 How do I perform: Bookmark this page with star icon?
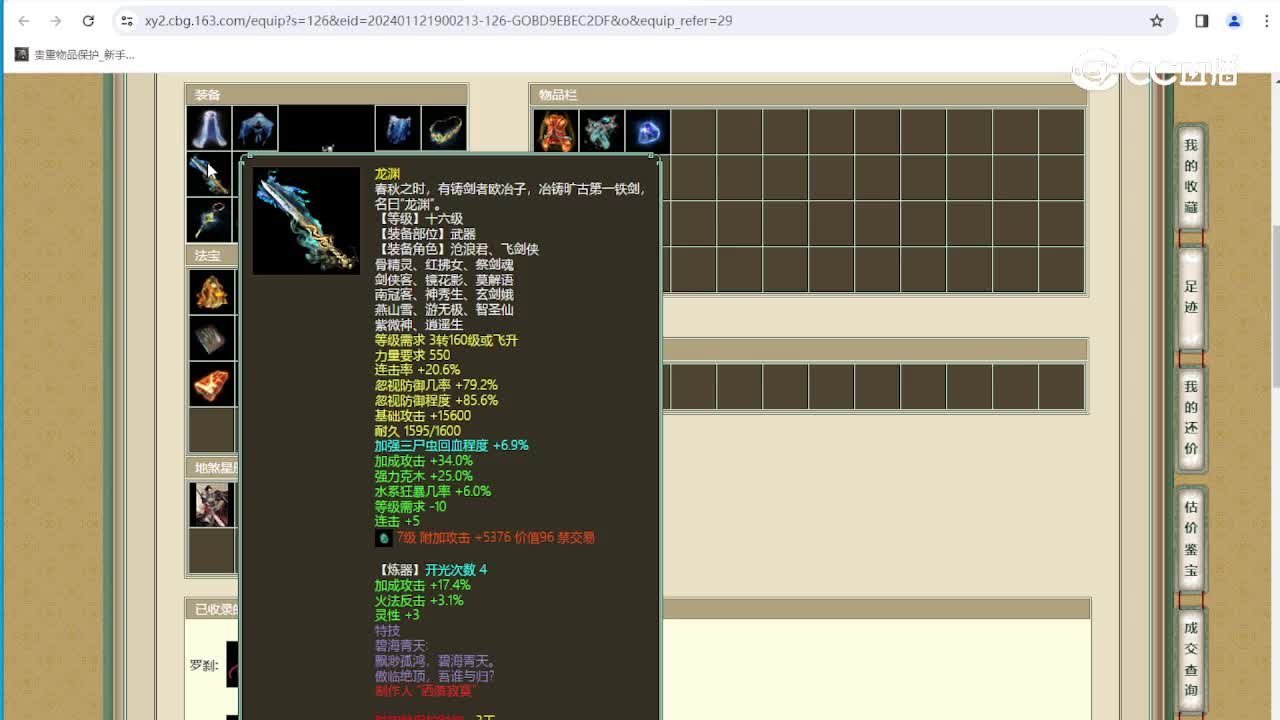[1157, 20]
